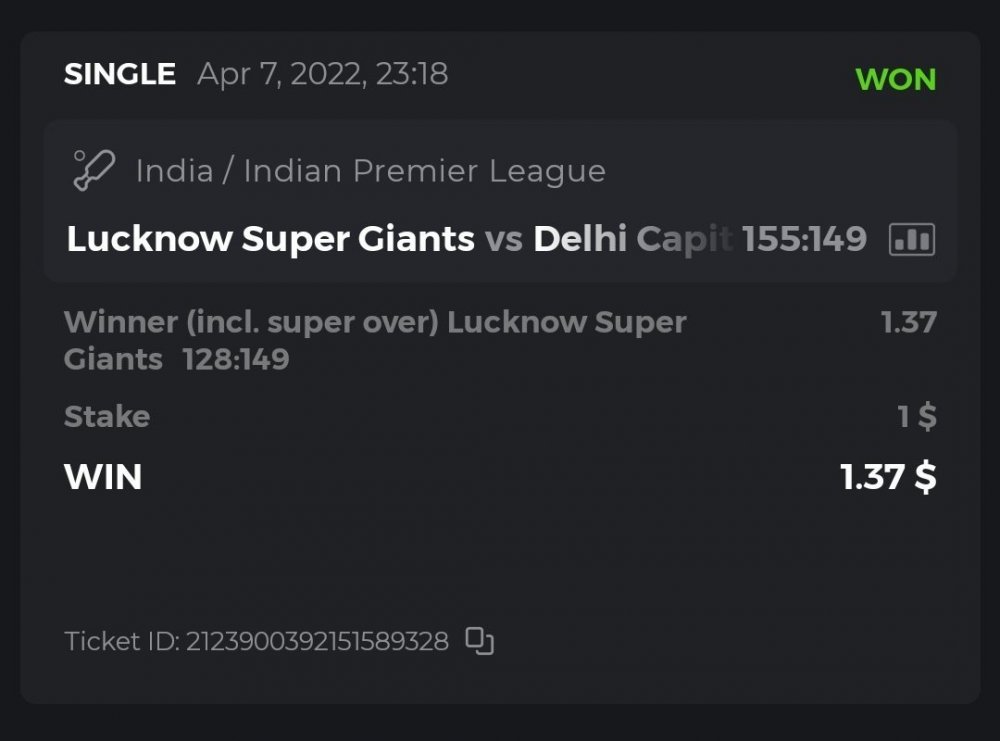Screen dimensions: 1000x741
Task: Open Lucknow Super Giants team name
Action: [270, 240]
